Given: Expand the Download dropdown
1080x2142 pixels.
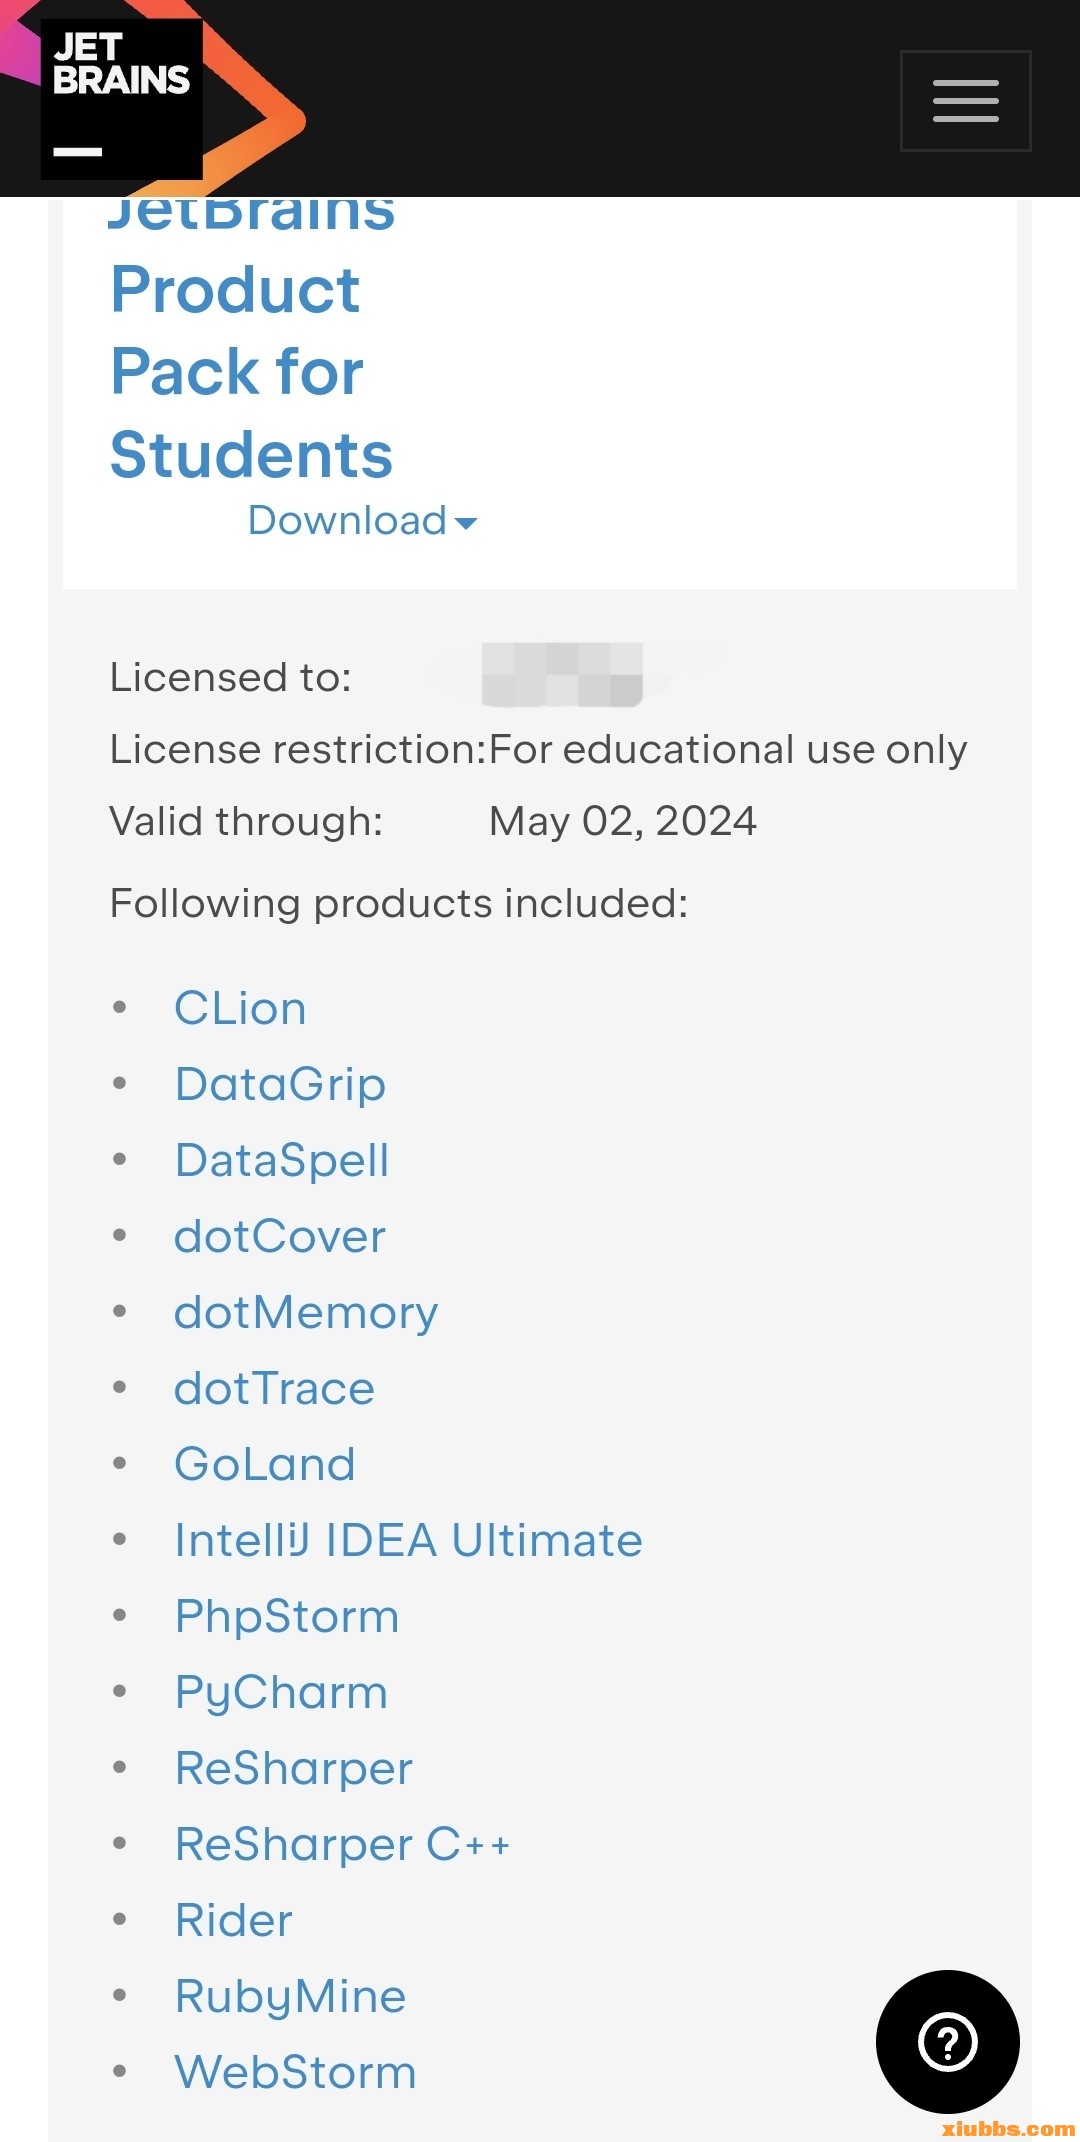Looking at the screenshot, I should [362, 521].
